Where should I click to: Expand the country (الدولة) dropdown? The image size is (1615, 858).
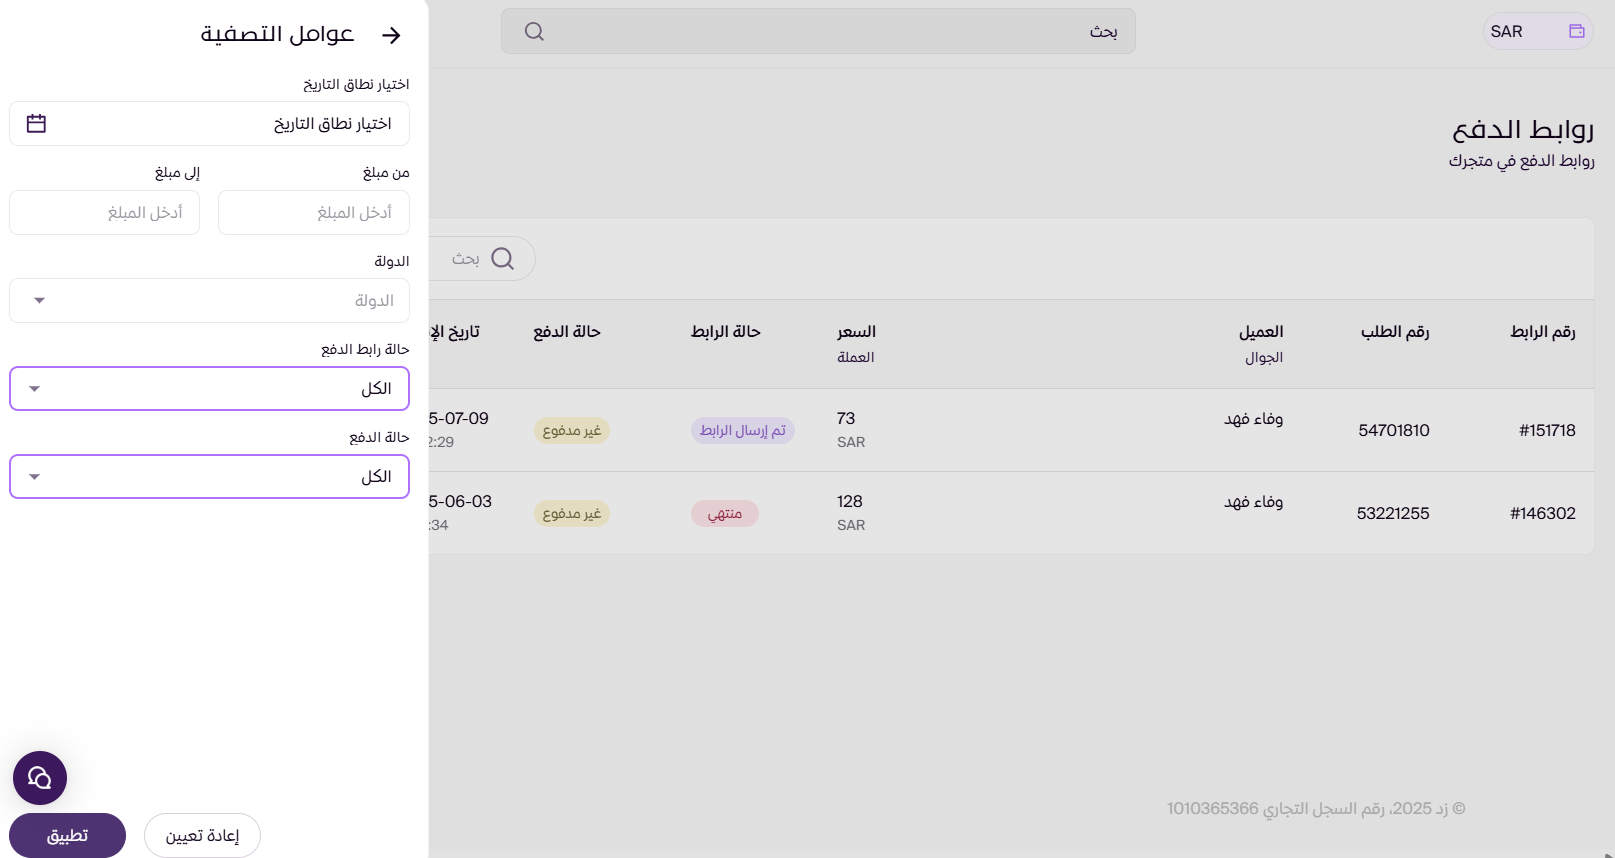(x=209, y=301)
